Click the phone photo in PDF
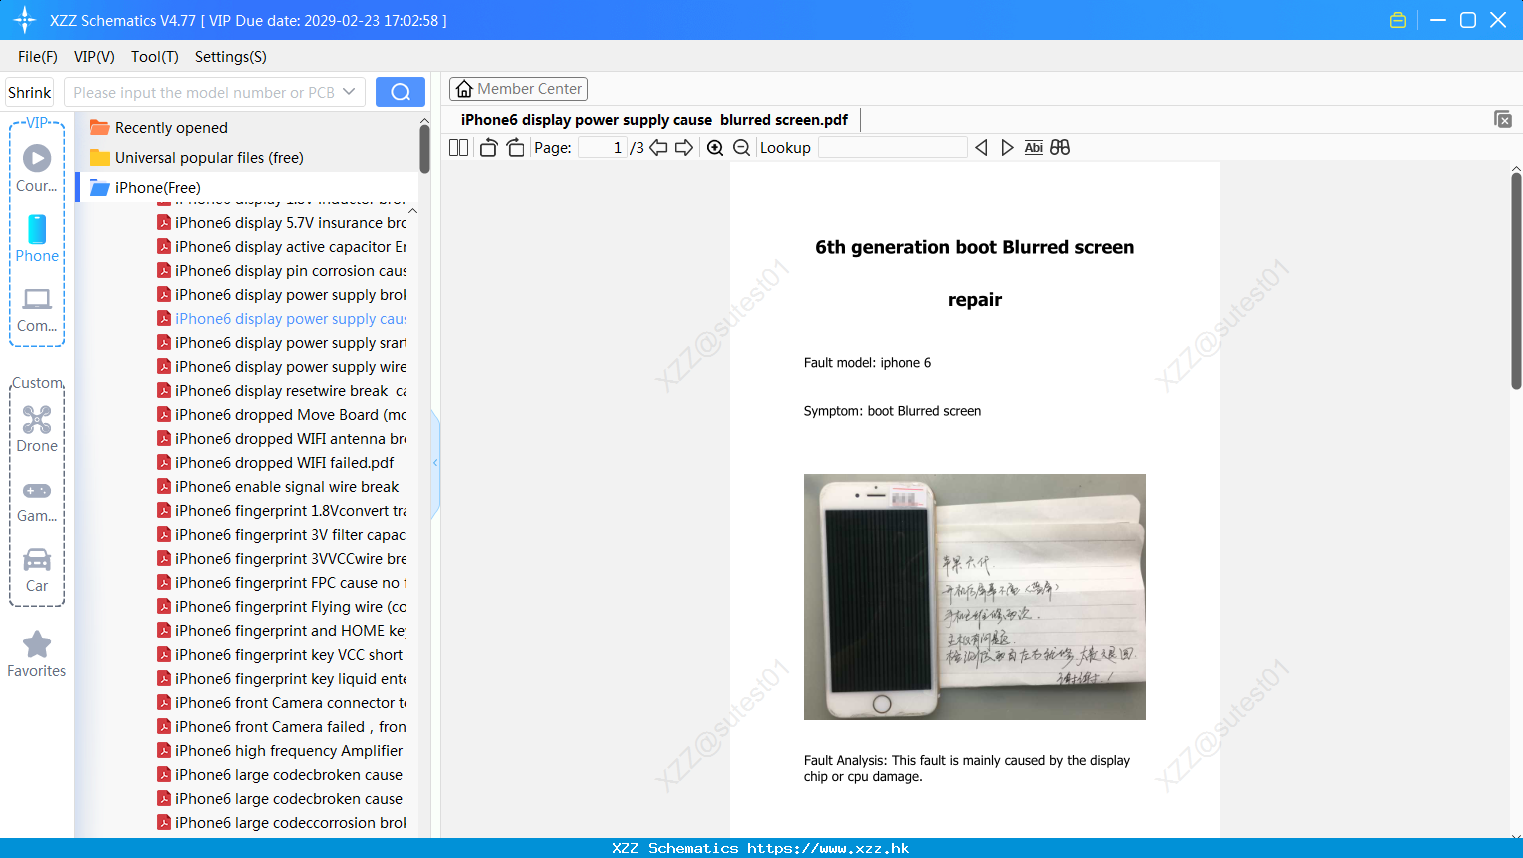This screenshot has height=858, width=1523. coord(975,597)
